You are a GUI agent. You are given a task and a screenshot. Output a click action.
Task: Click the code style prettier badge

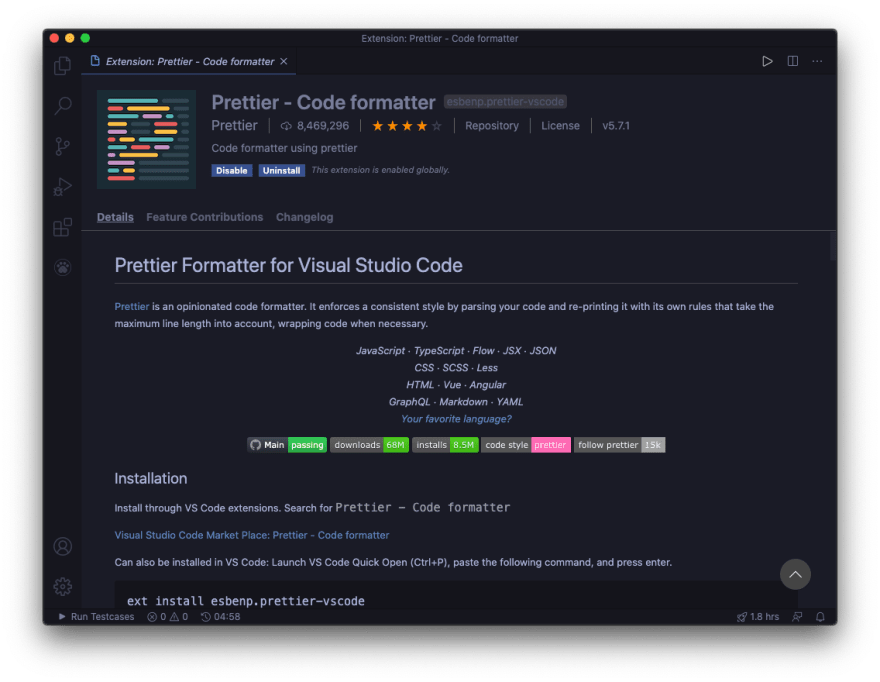tap(526, 445)
